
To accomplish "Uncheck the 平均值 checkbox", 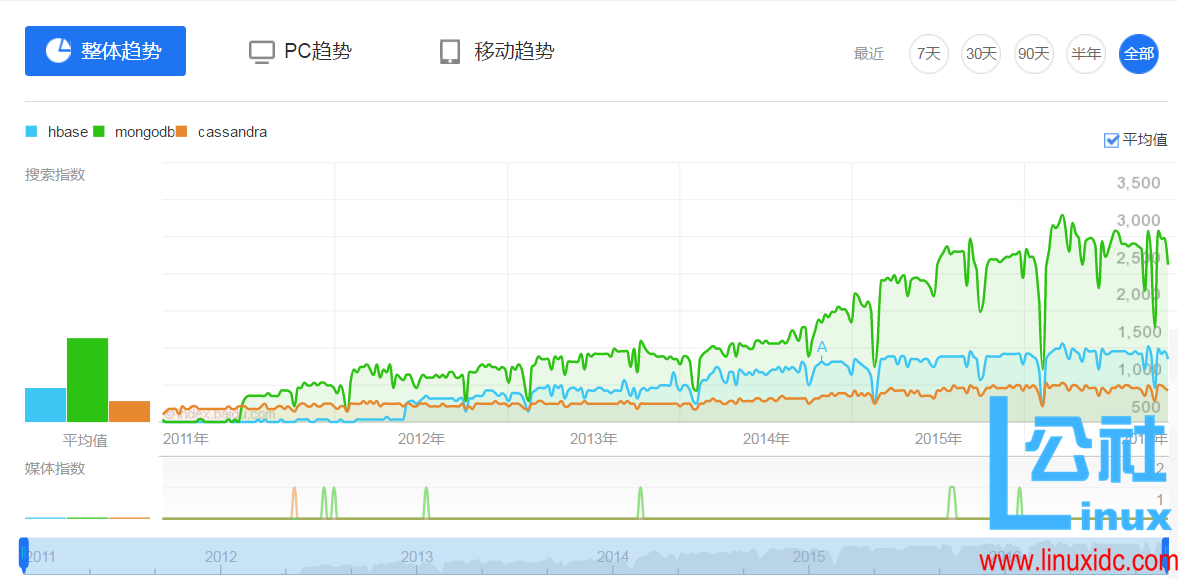I will (x=1110, y=140).
